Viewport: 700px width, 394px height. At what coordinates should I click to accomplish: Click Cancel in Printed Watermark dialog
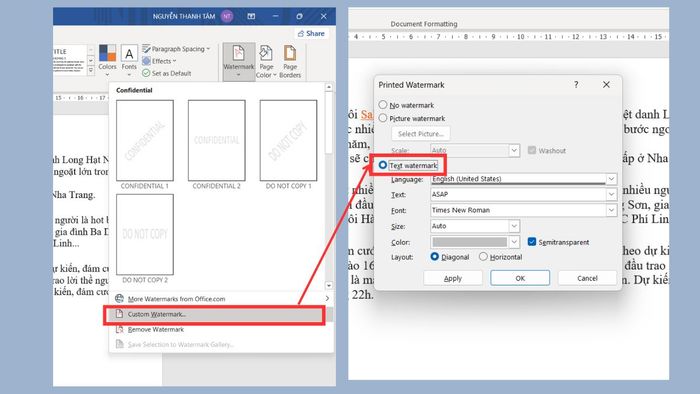pyautogui.click(x=587, y=278)
